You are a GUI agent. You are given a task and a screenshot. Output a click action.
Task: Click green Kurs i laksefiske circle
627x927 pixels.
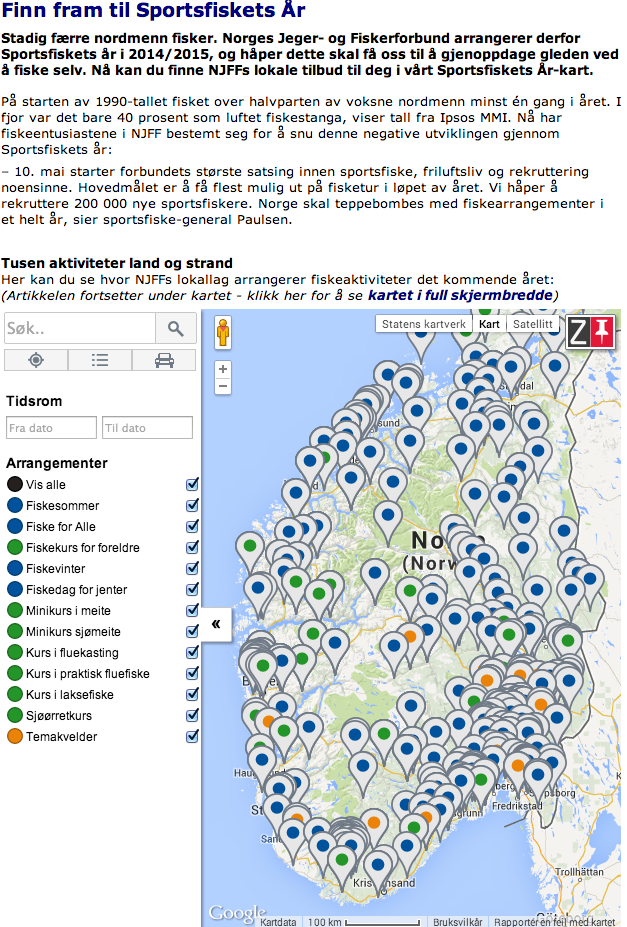click(x=15, y=694)
